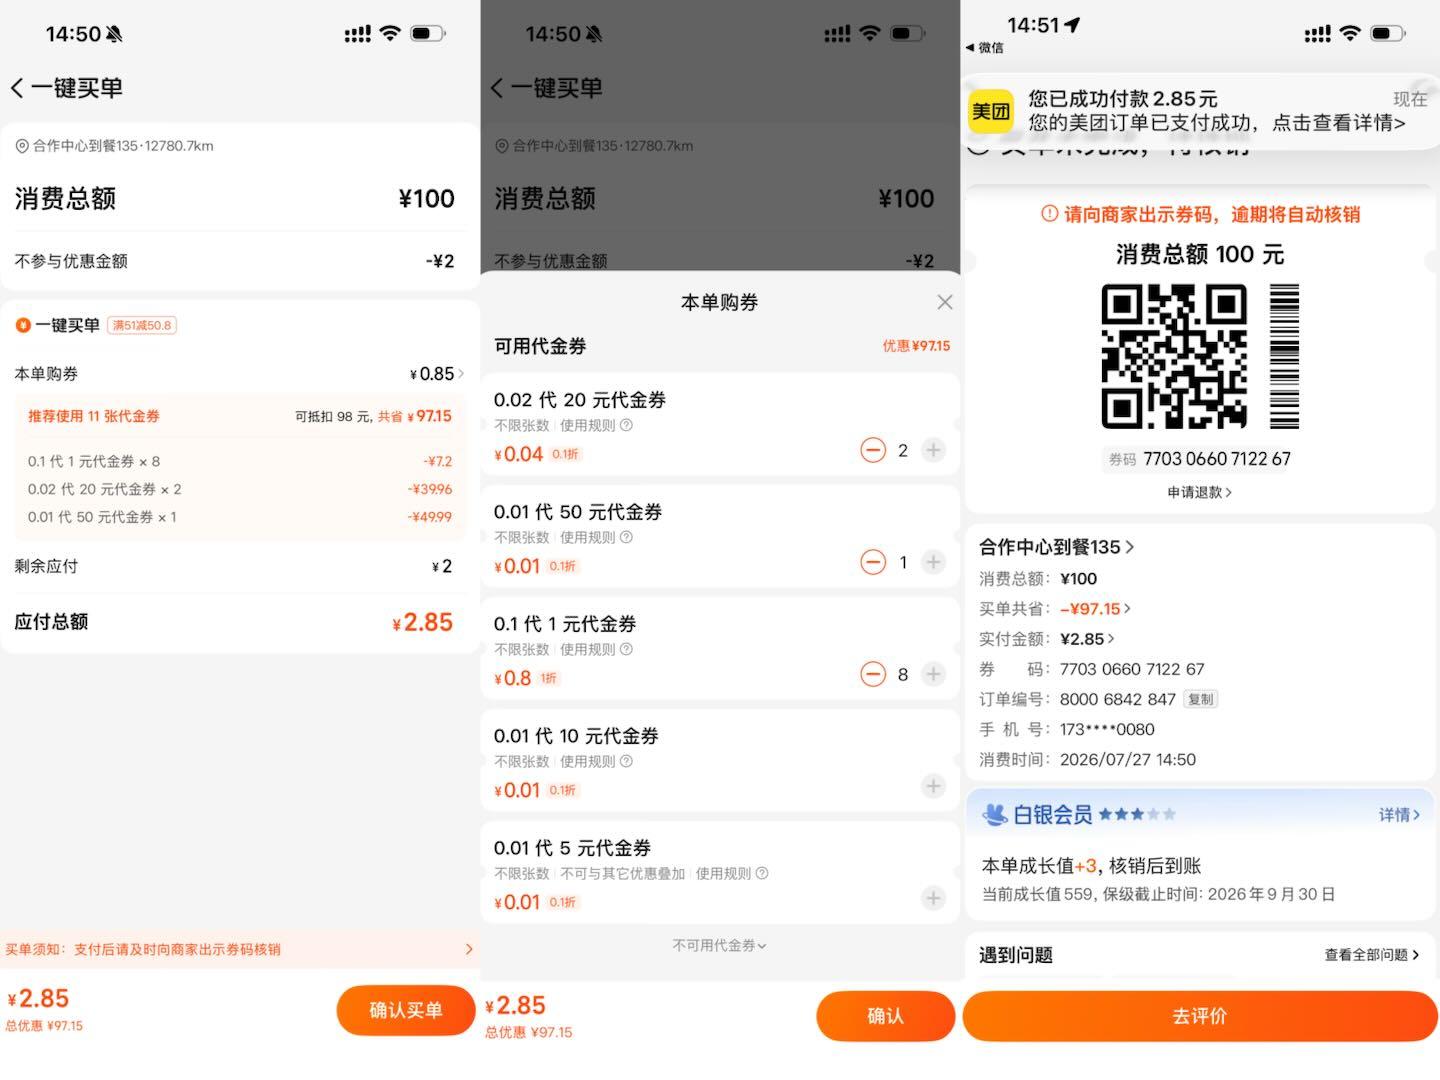Tap 不参与优惠金额 -¥2 on left screen
The width and height of the screenshot is (1440, 1080).
coord(234,261)
